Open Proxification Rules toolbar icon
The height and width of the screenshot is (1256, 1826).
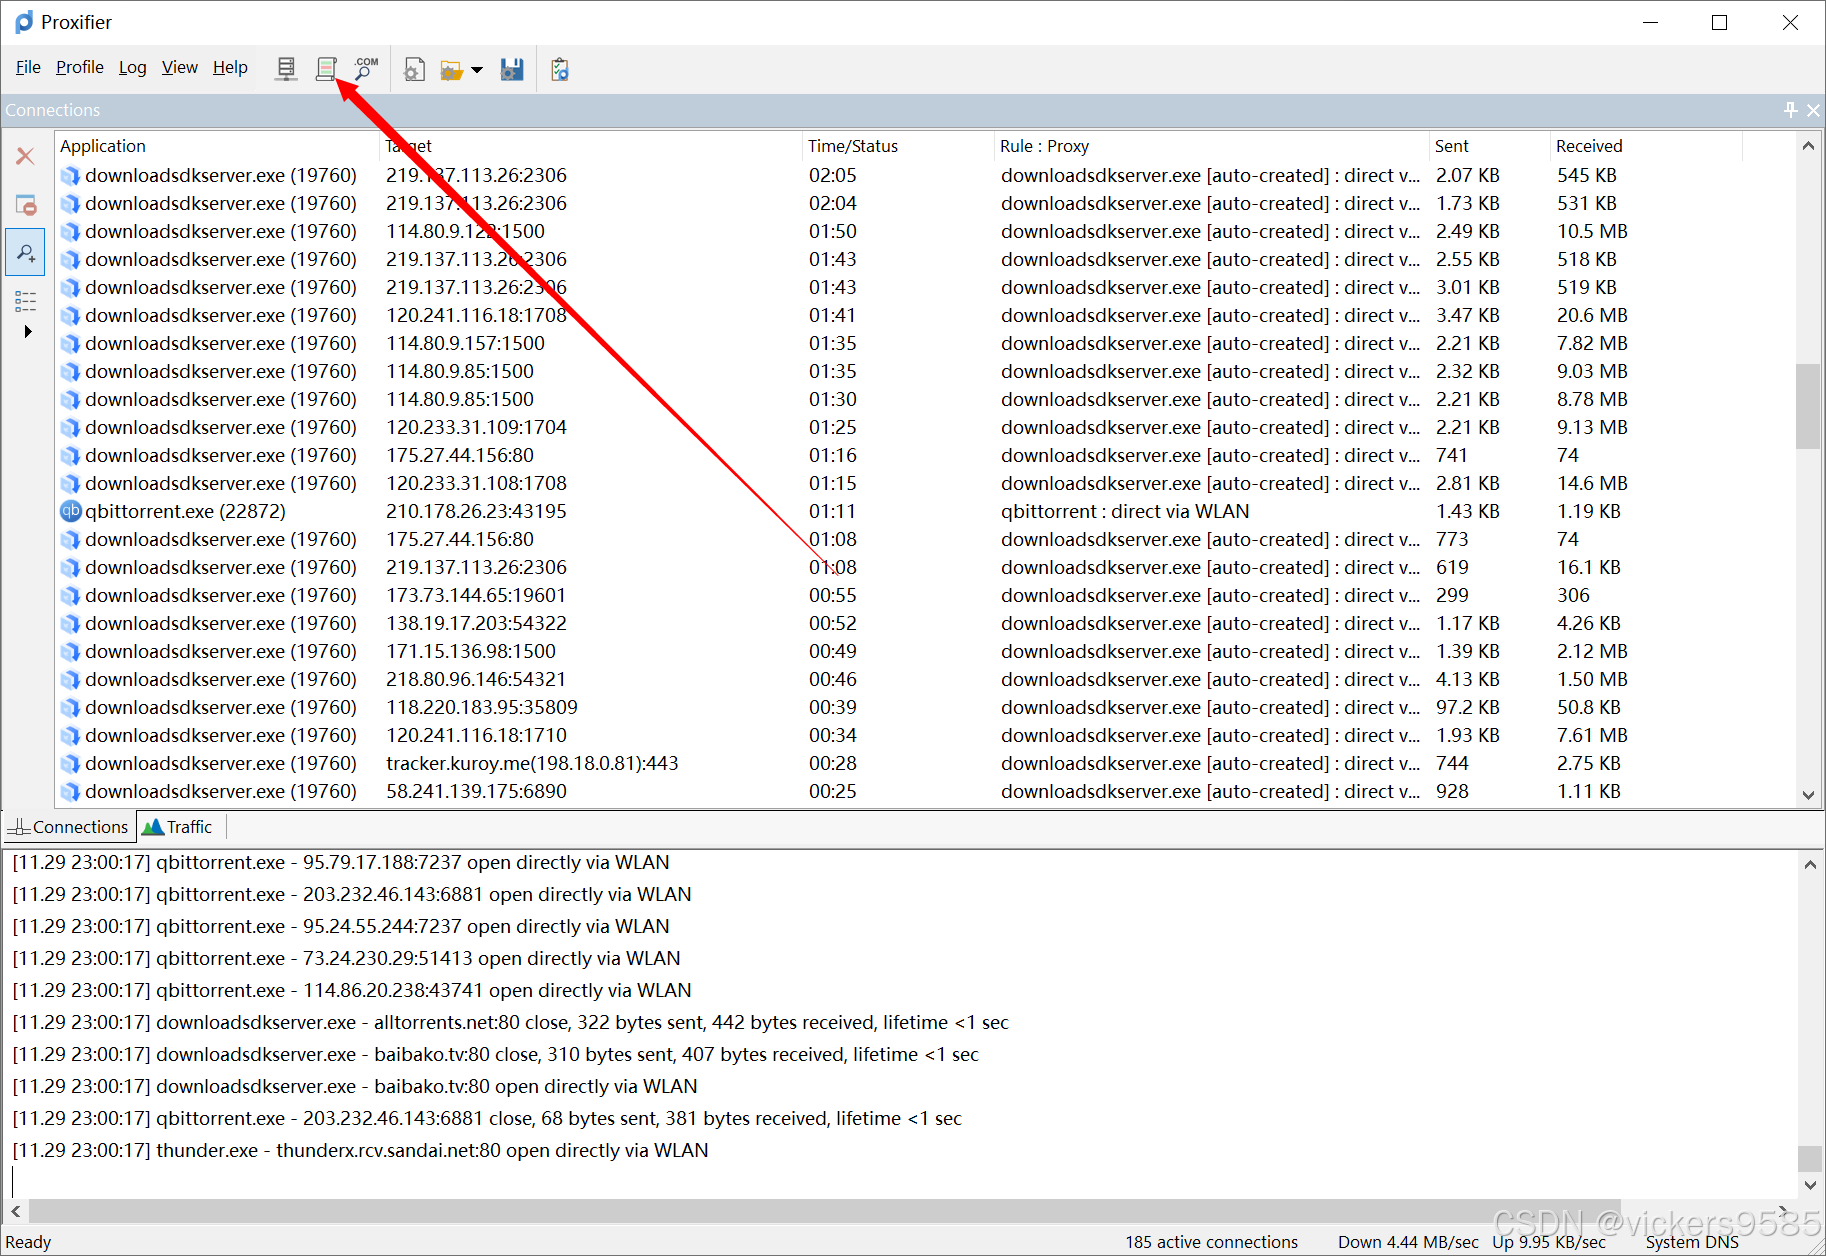click(x=326, y=69)
